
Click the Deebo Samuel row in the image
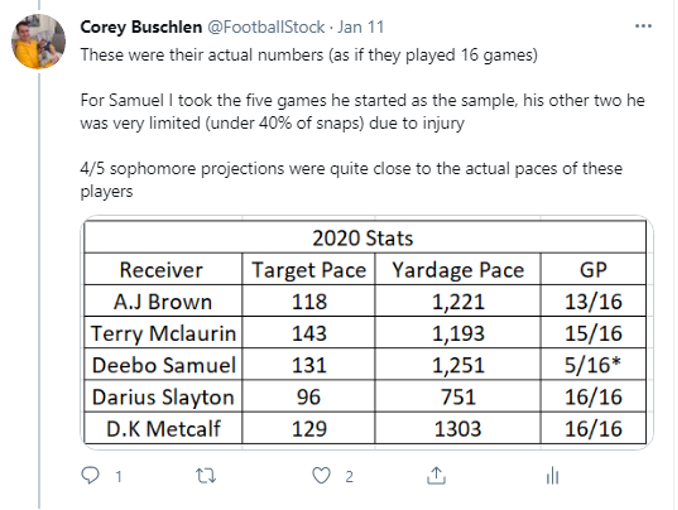pos(365,365)
